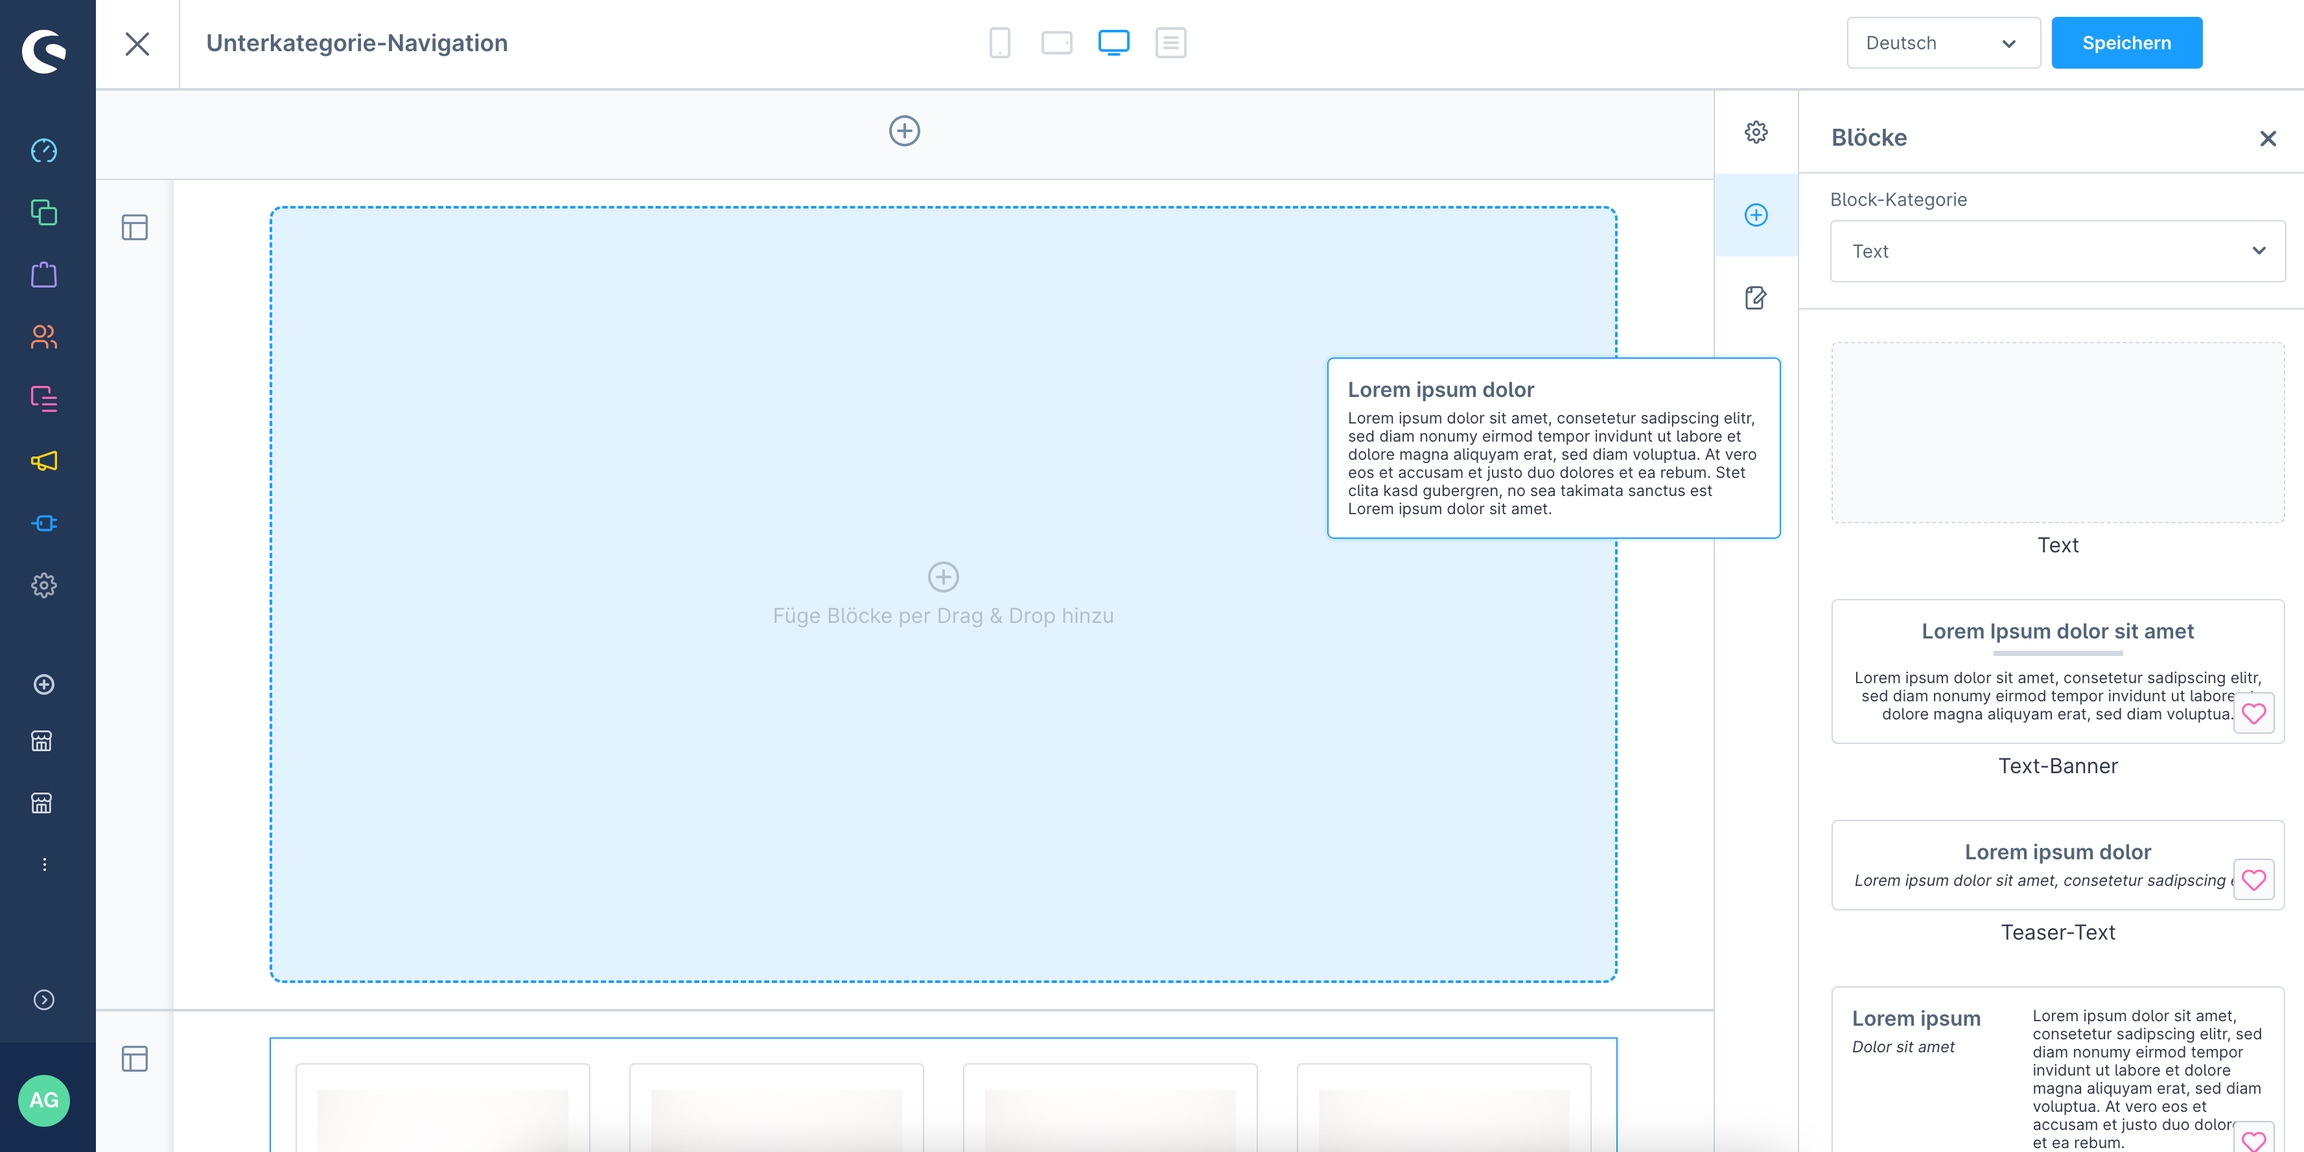Open the Catalogues sidebar icon

coord(44,213)
